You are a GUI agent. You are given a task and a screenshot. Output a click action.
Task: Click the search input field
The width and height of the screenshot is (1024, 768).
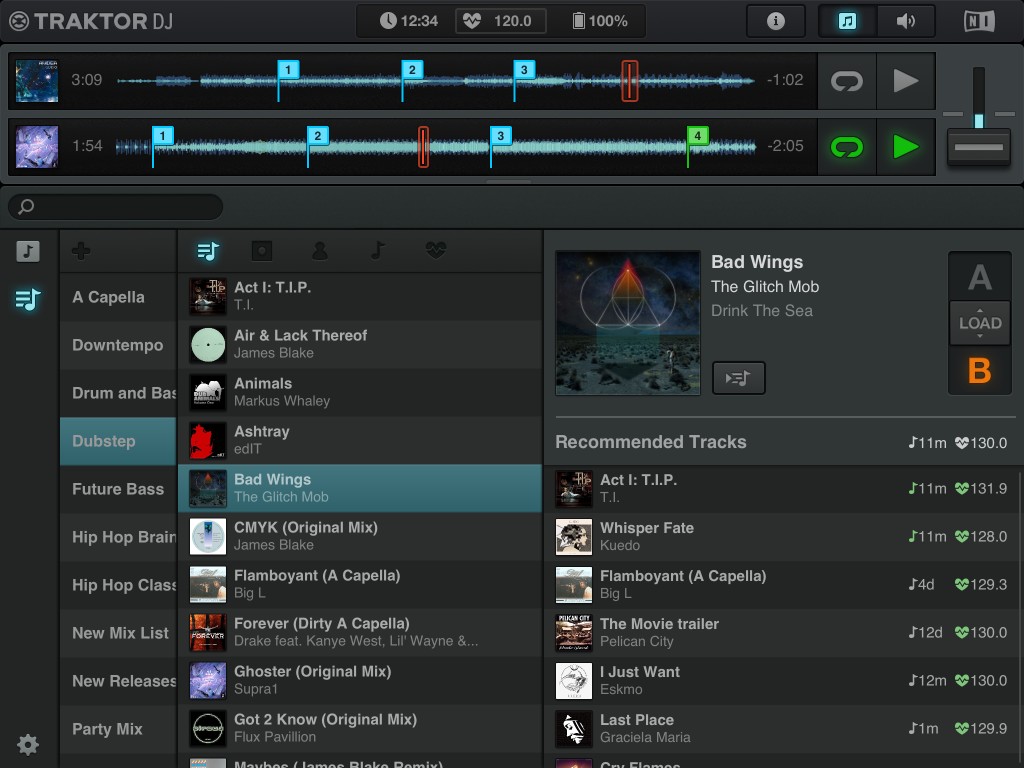point(116,207)
